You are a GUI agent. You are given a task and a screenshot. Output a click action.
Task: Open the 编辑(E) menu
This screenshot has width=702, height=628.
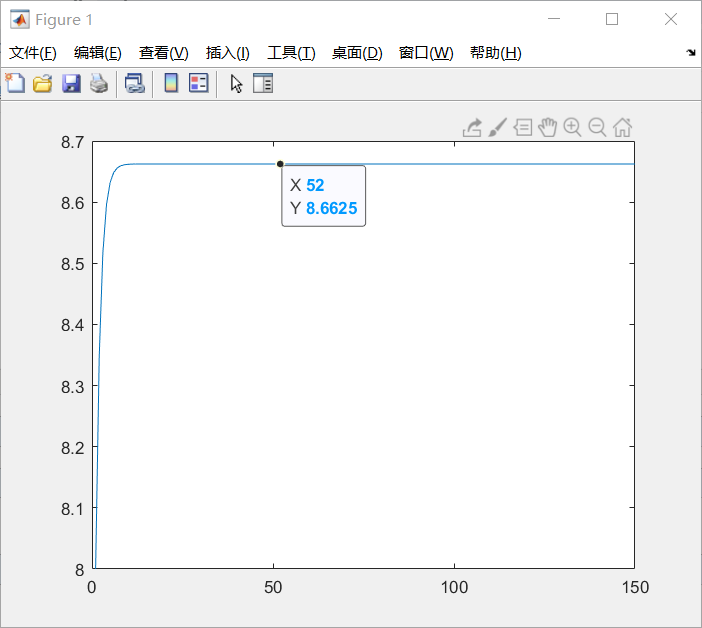point(98,53)
